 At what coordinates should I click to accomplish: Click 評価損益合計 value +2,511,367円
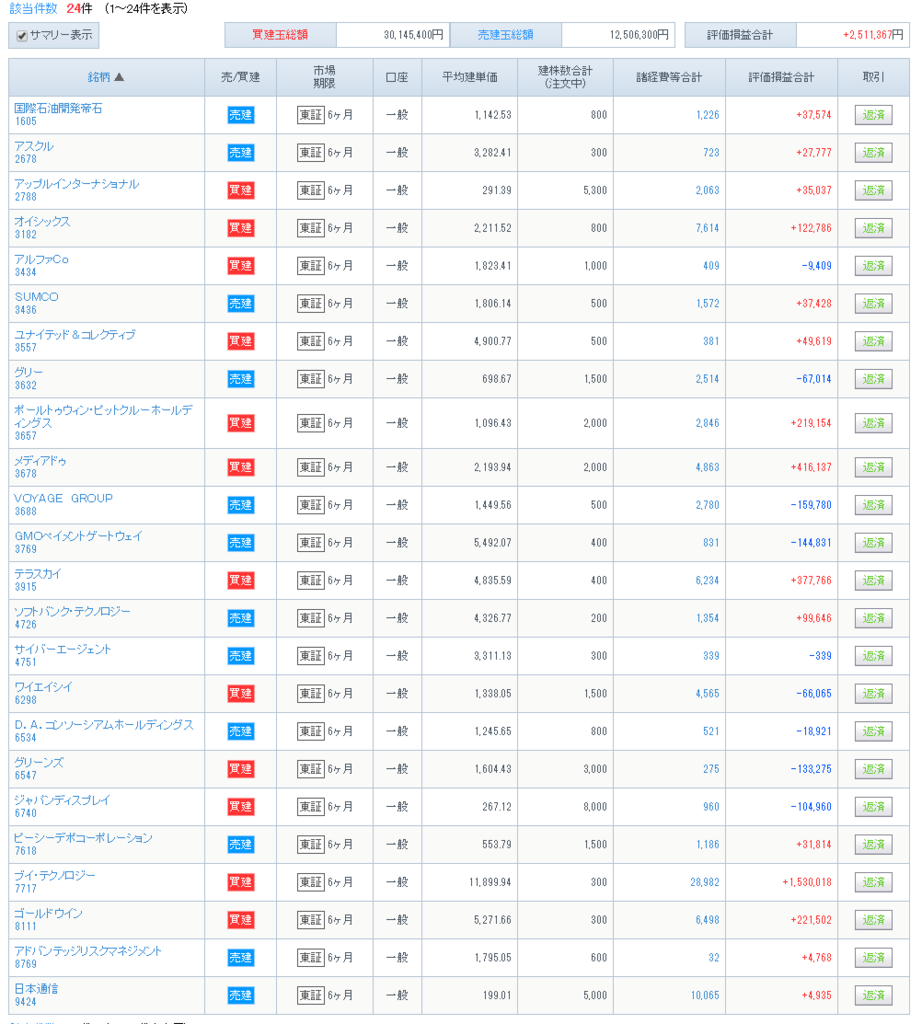pos(873,35)
